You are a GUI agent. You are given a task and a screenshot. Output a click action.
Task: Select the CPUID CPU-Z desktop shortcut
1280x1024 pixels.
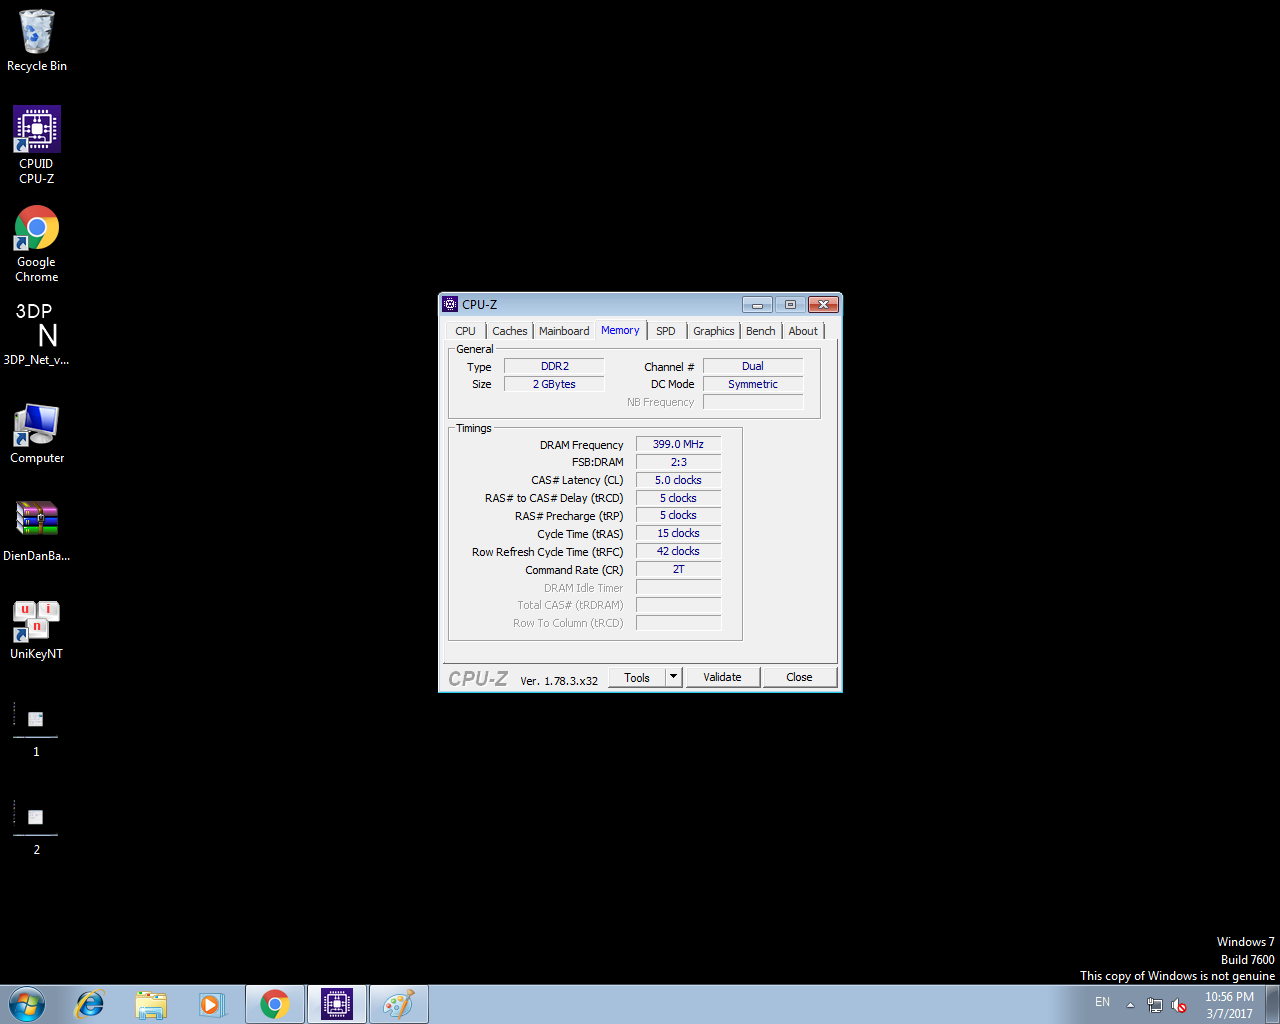click(37, 145)
